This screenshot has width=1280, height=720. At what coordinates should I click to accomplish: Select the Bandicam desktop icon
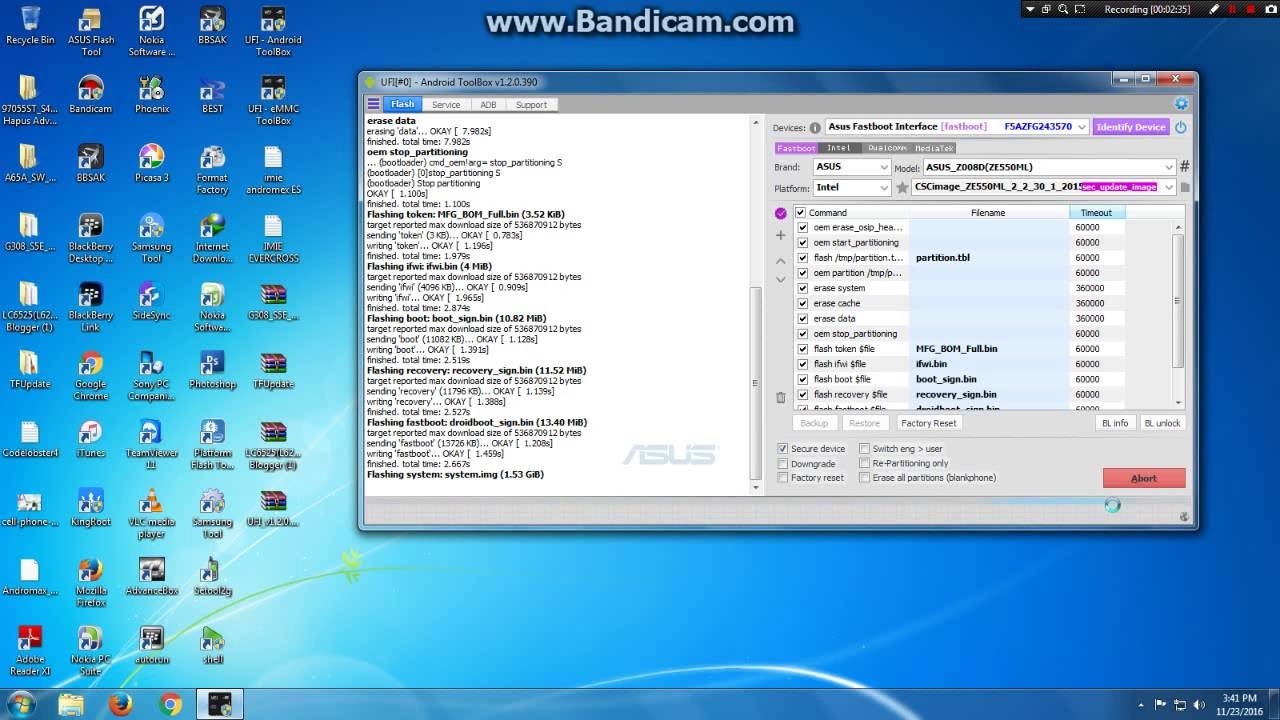91,95
